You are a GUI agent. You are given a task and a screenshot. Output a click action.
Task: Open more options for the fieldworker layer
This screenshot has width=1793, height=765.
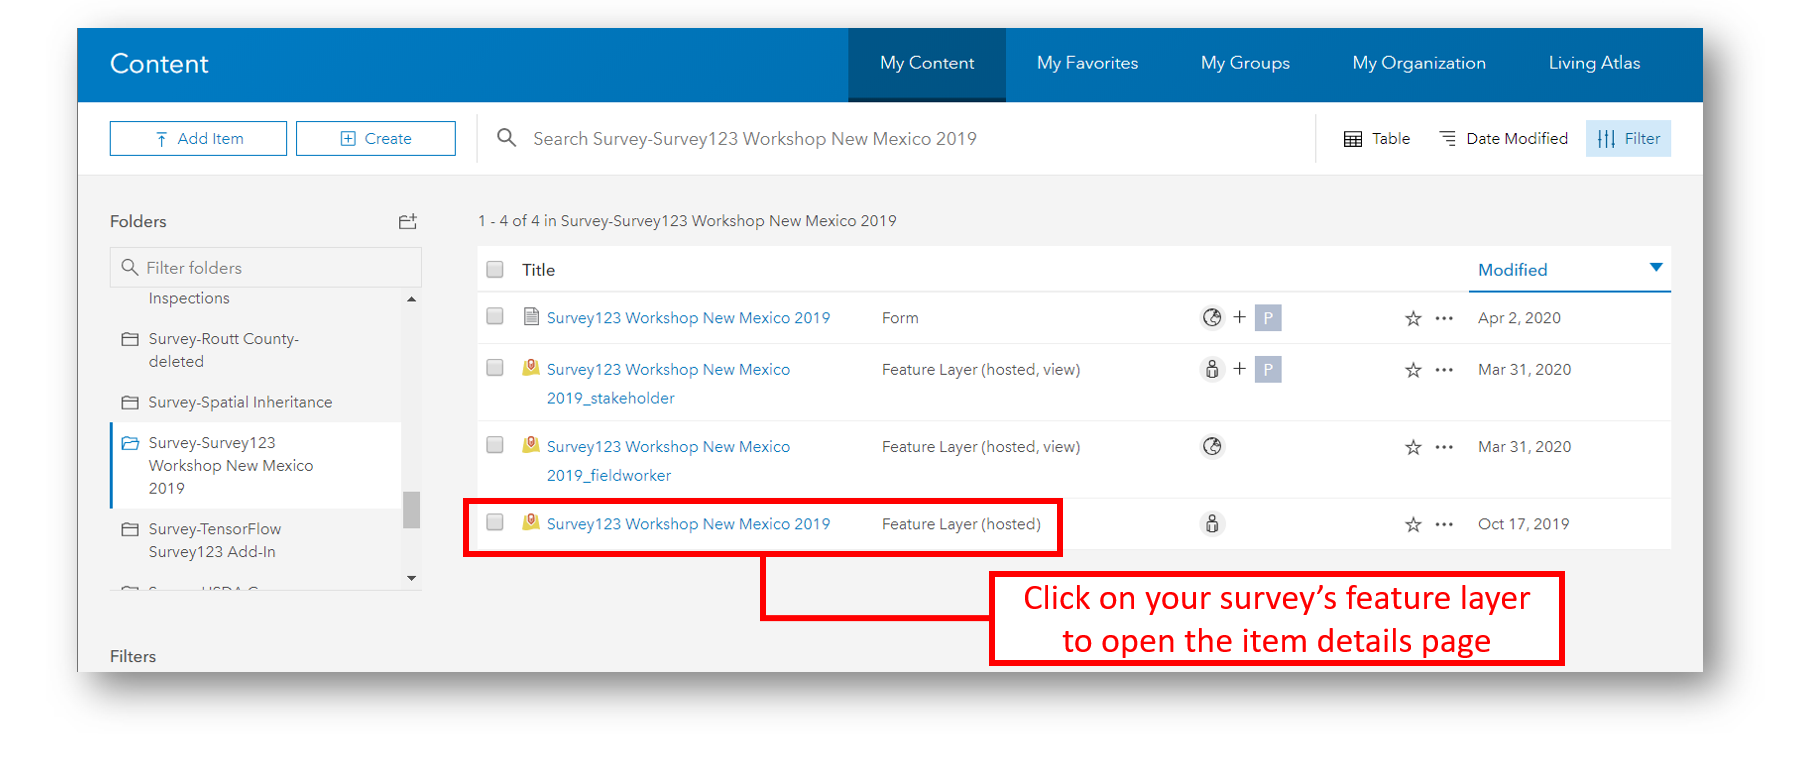[x=1444, y=447]
